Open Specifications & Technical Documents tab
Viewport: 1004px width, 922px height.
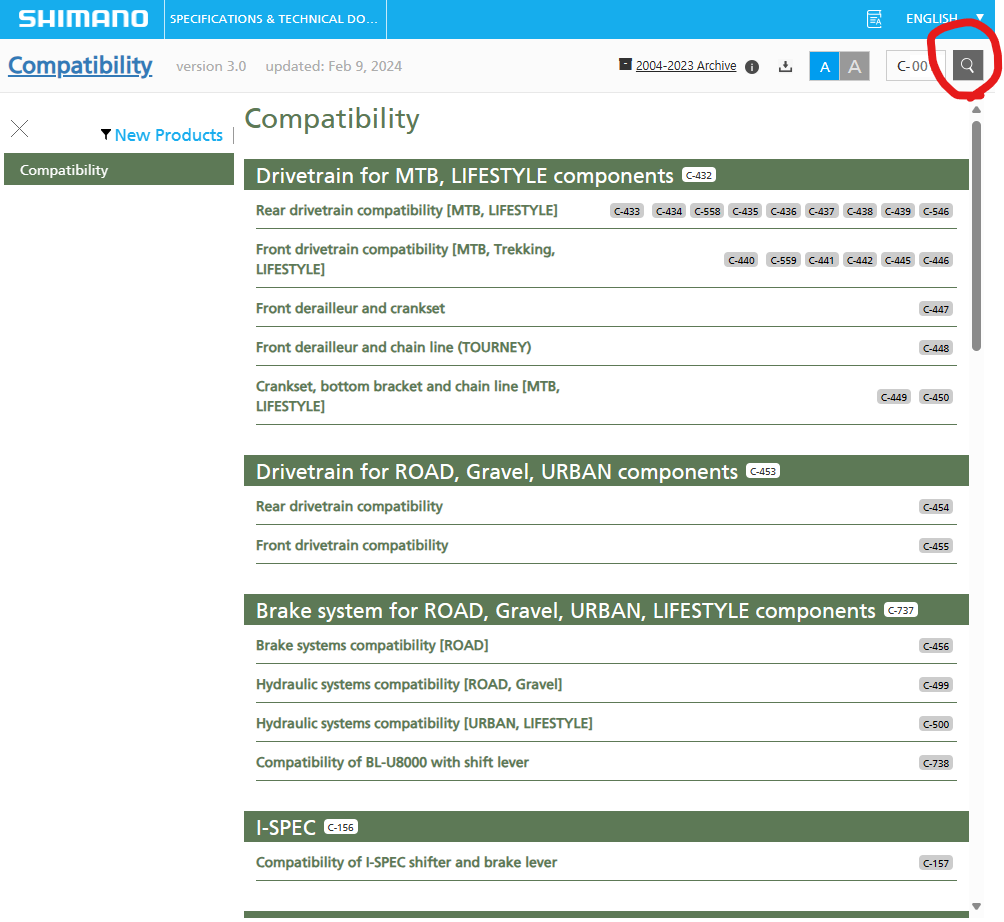point(275,19)
